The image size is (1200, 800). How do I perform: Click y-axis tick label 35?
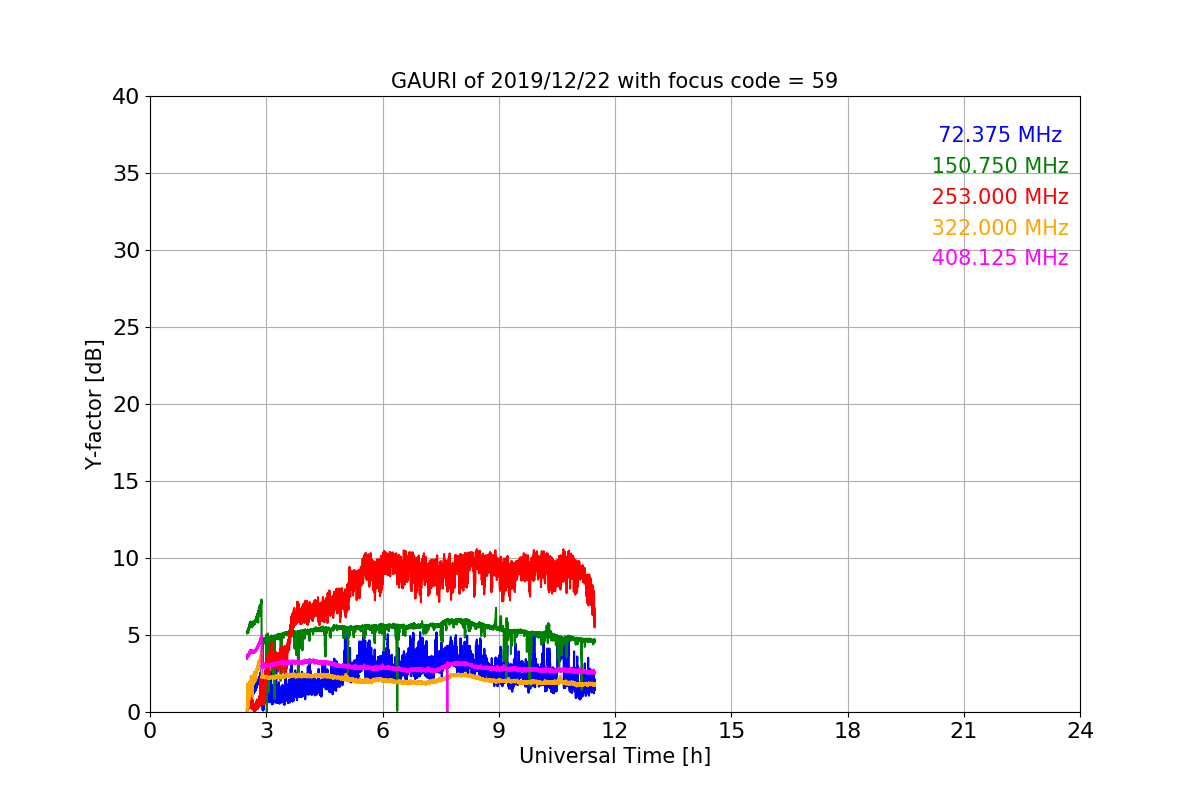[126, 174]
